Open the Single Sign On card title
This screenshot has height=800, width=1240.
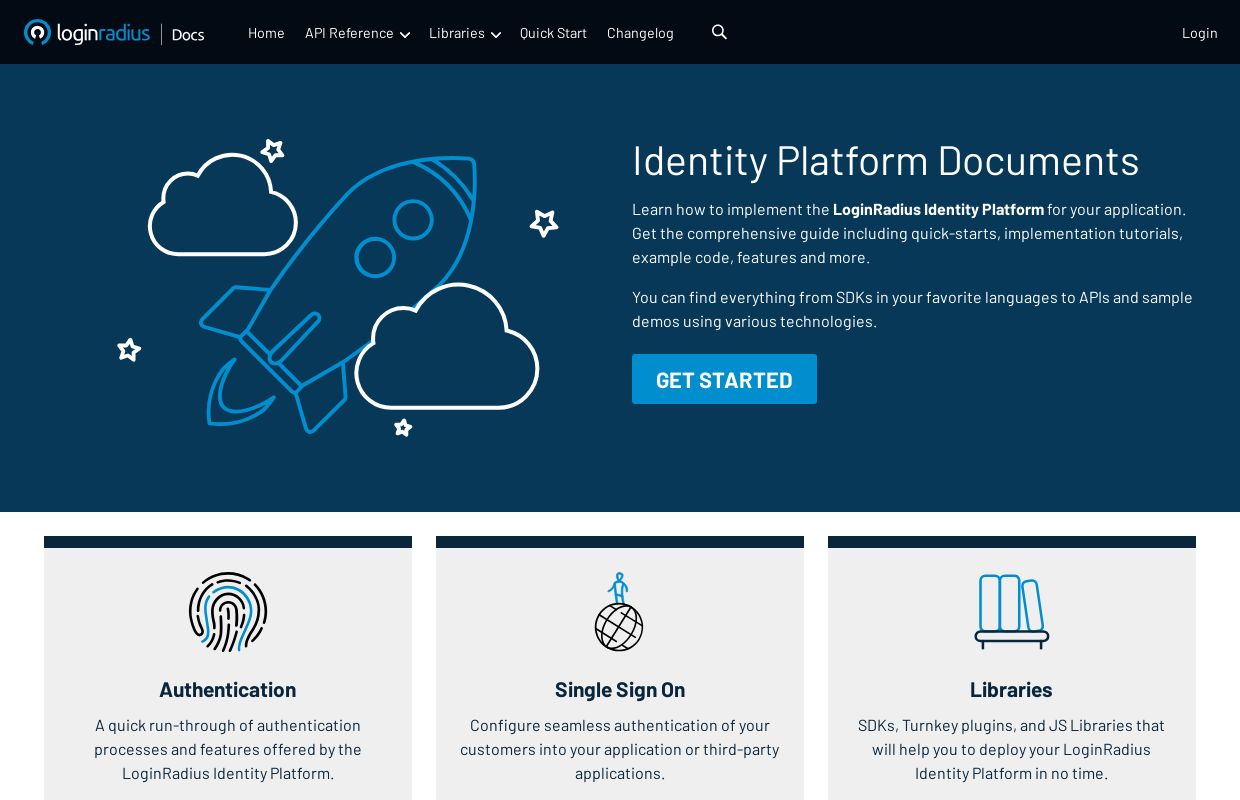(x=620, y=689)
